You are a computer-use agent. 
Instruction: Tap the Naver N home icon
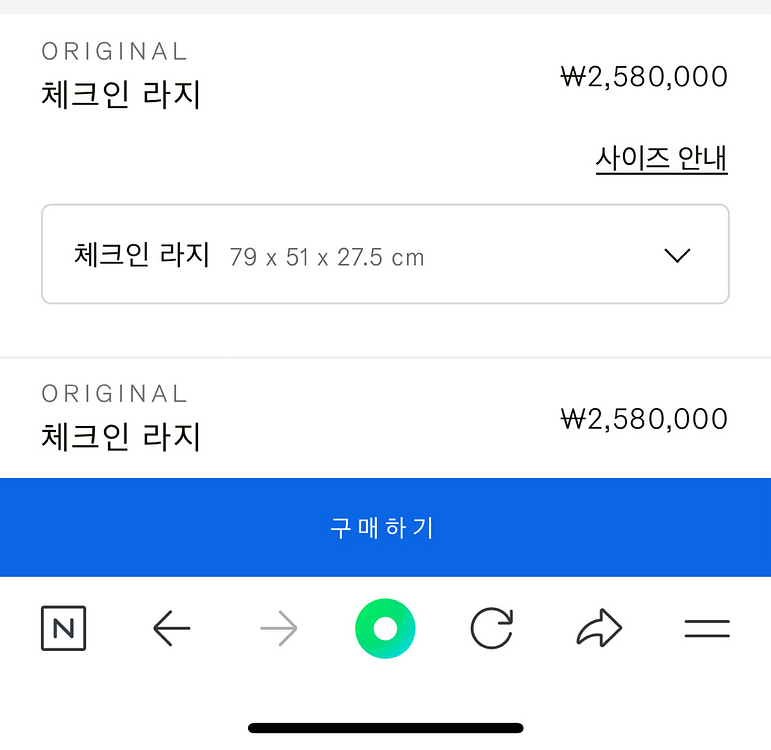point(64,629)
